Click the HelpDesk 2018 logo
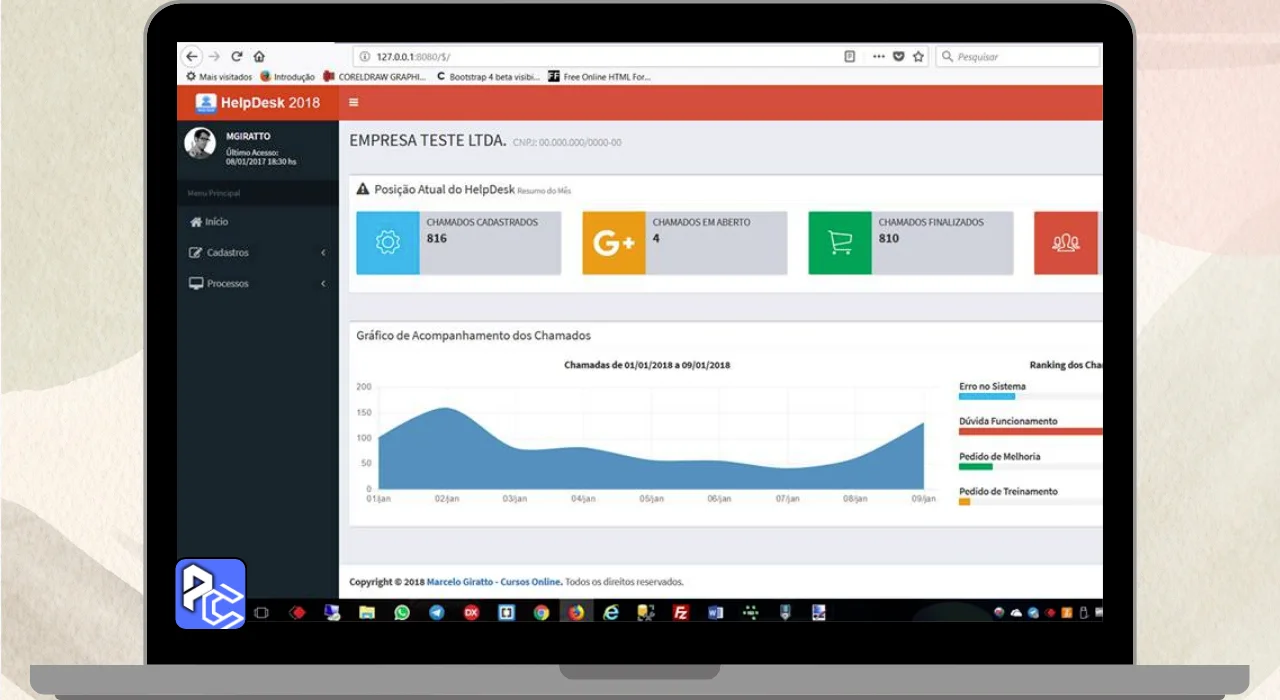Screen dimensions: 1280x700 pos(258,103)
